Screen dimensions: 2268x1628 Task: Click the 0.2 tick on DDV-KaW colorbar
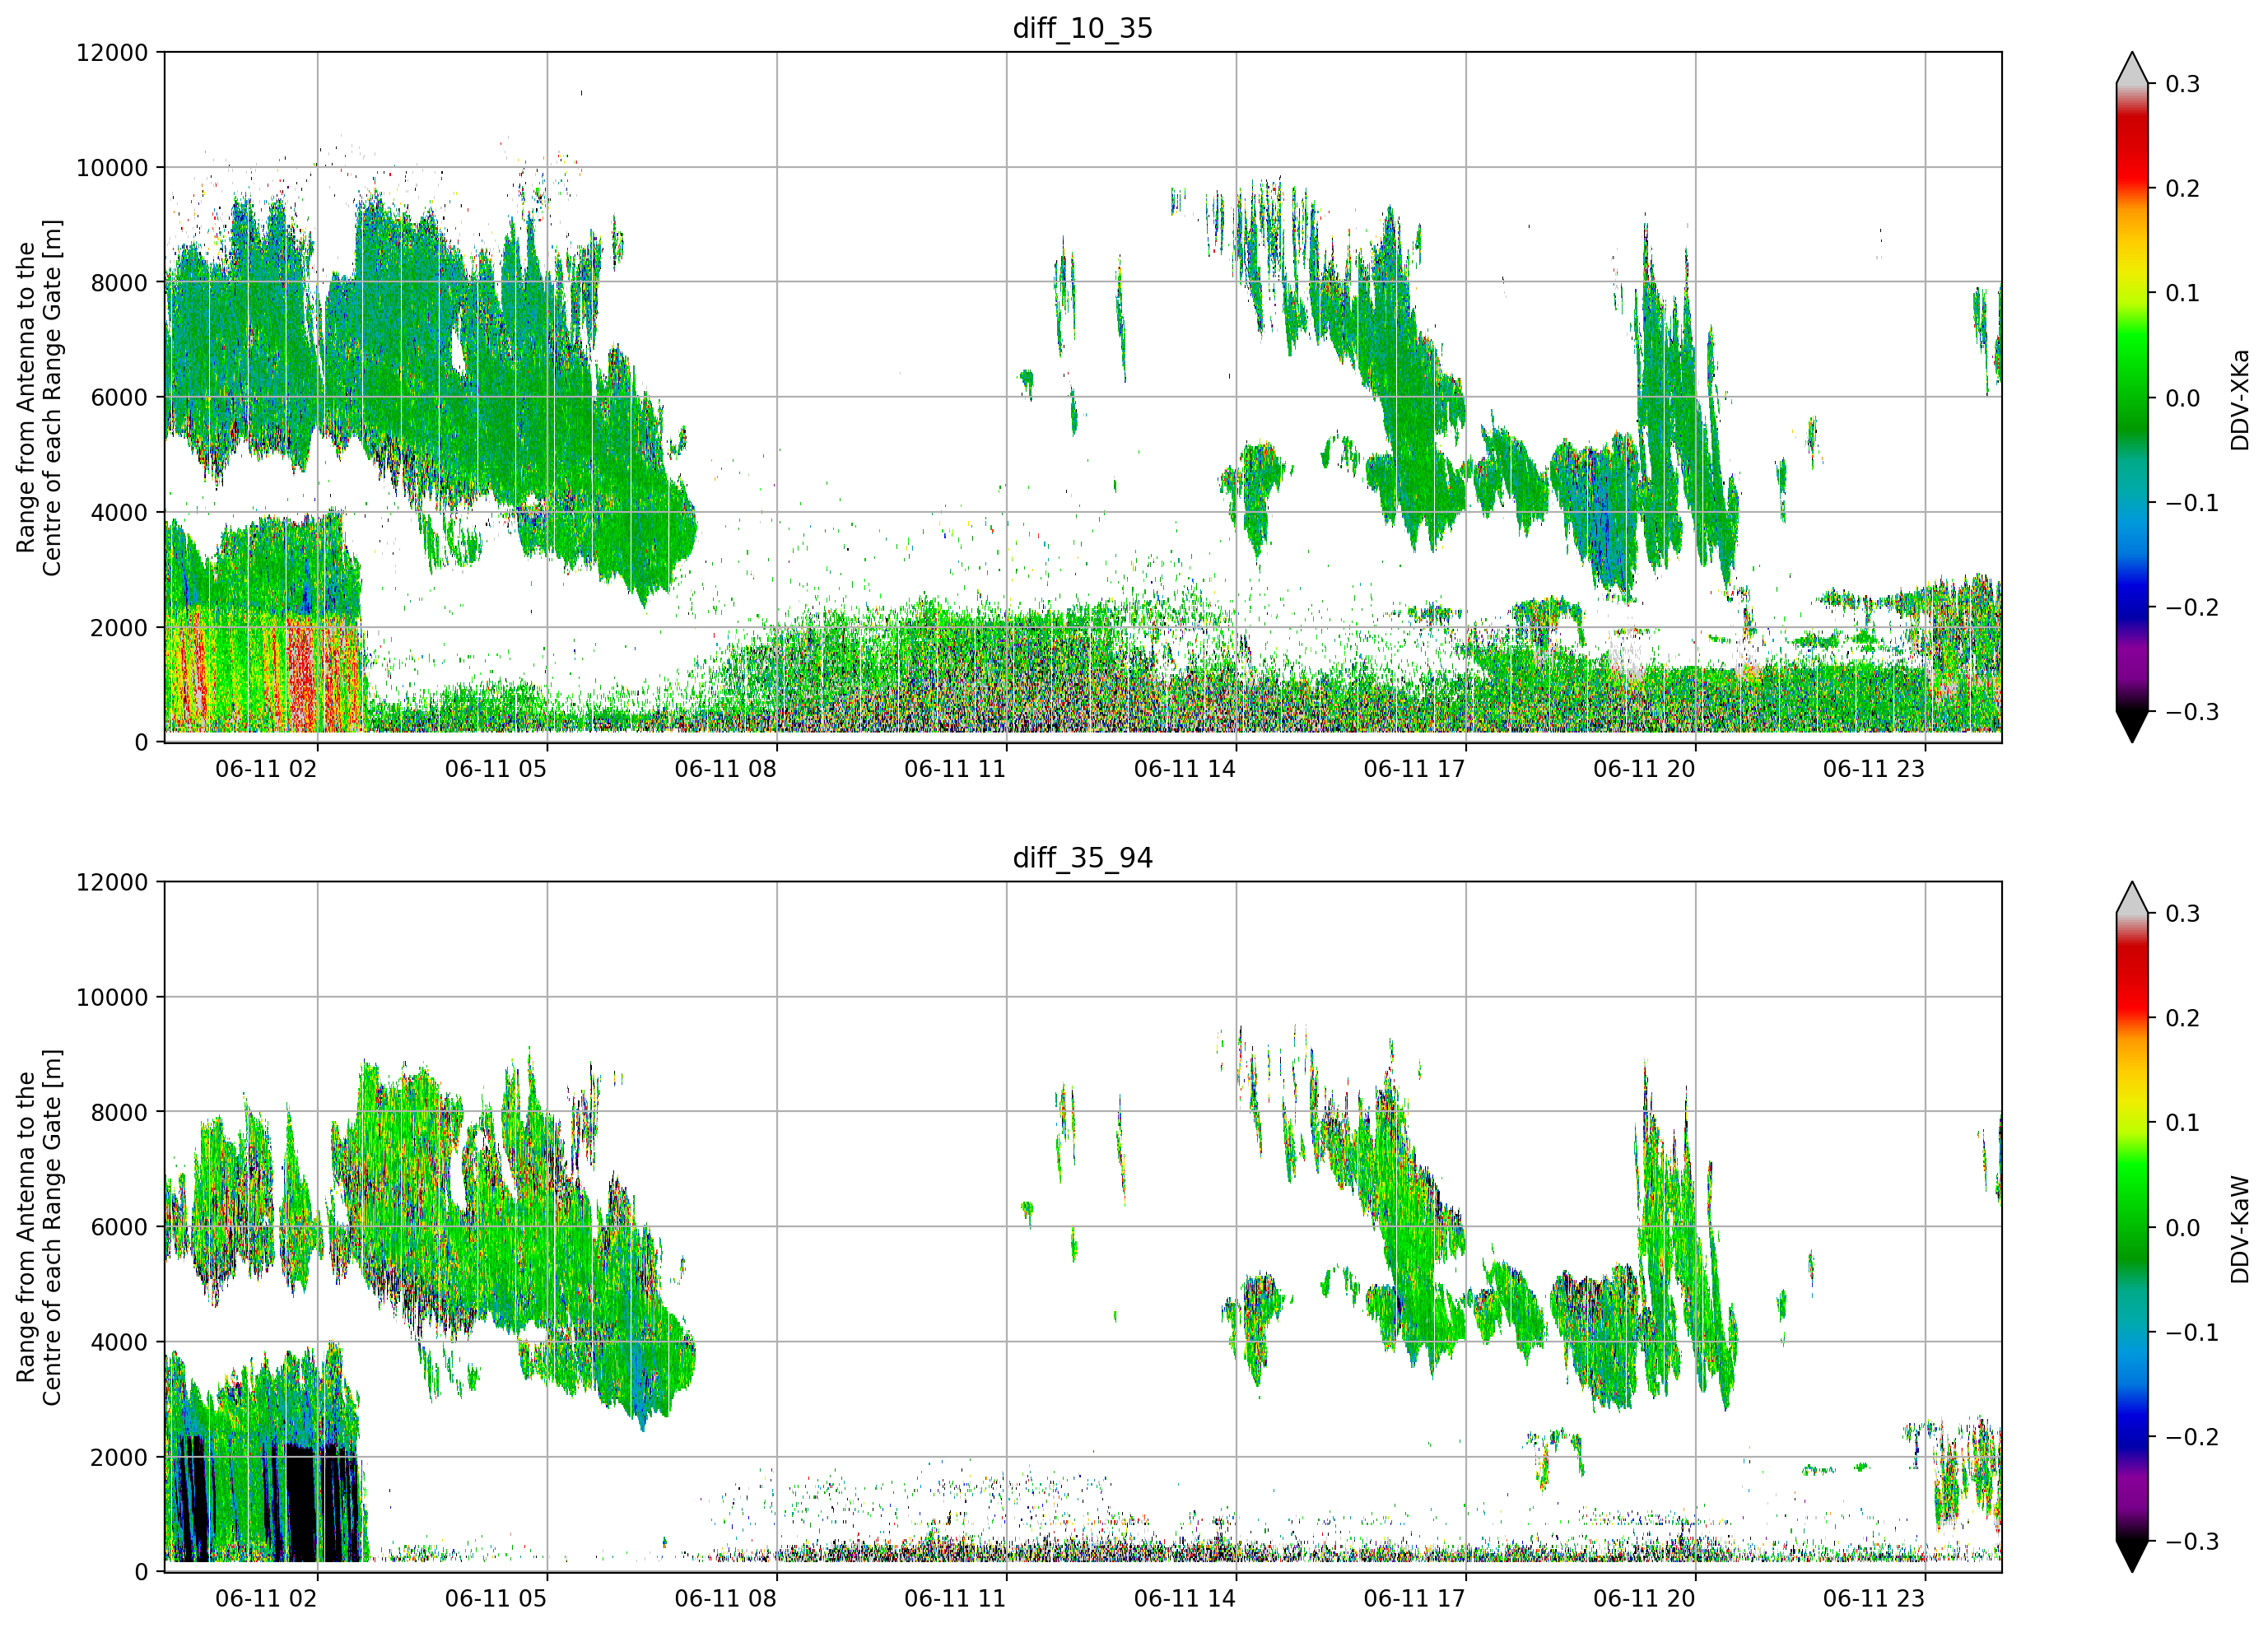click(2182, 1019)
